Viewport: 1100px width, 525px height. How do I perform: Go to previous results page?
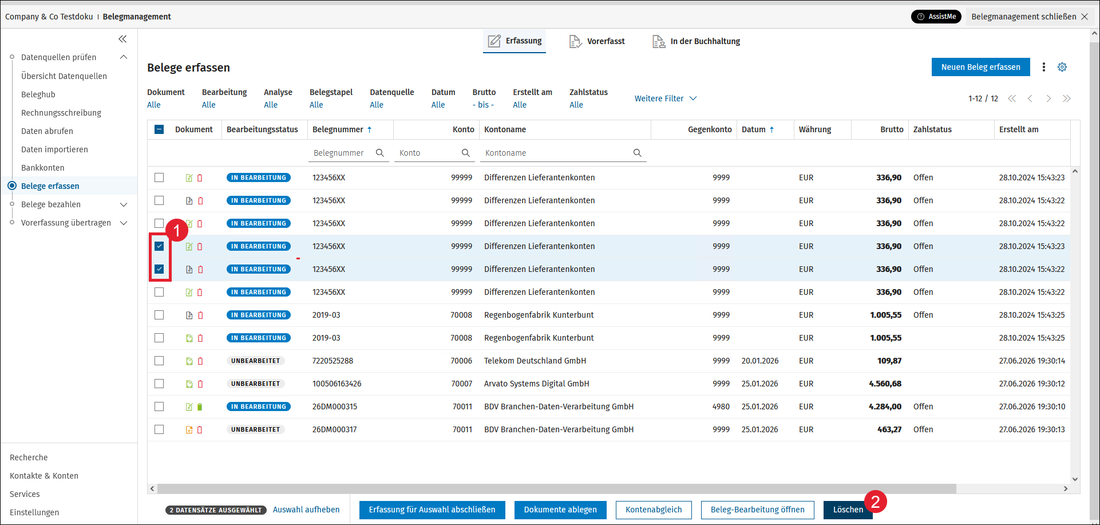coord(1030,98)
